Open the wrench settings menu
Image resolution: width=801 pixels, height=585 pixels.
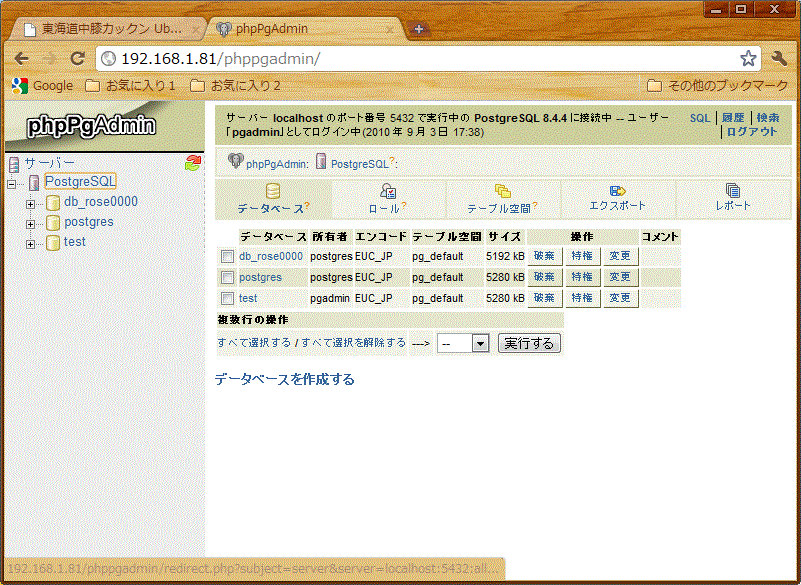(779, 59)
